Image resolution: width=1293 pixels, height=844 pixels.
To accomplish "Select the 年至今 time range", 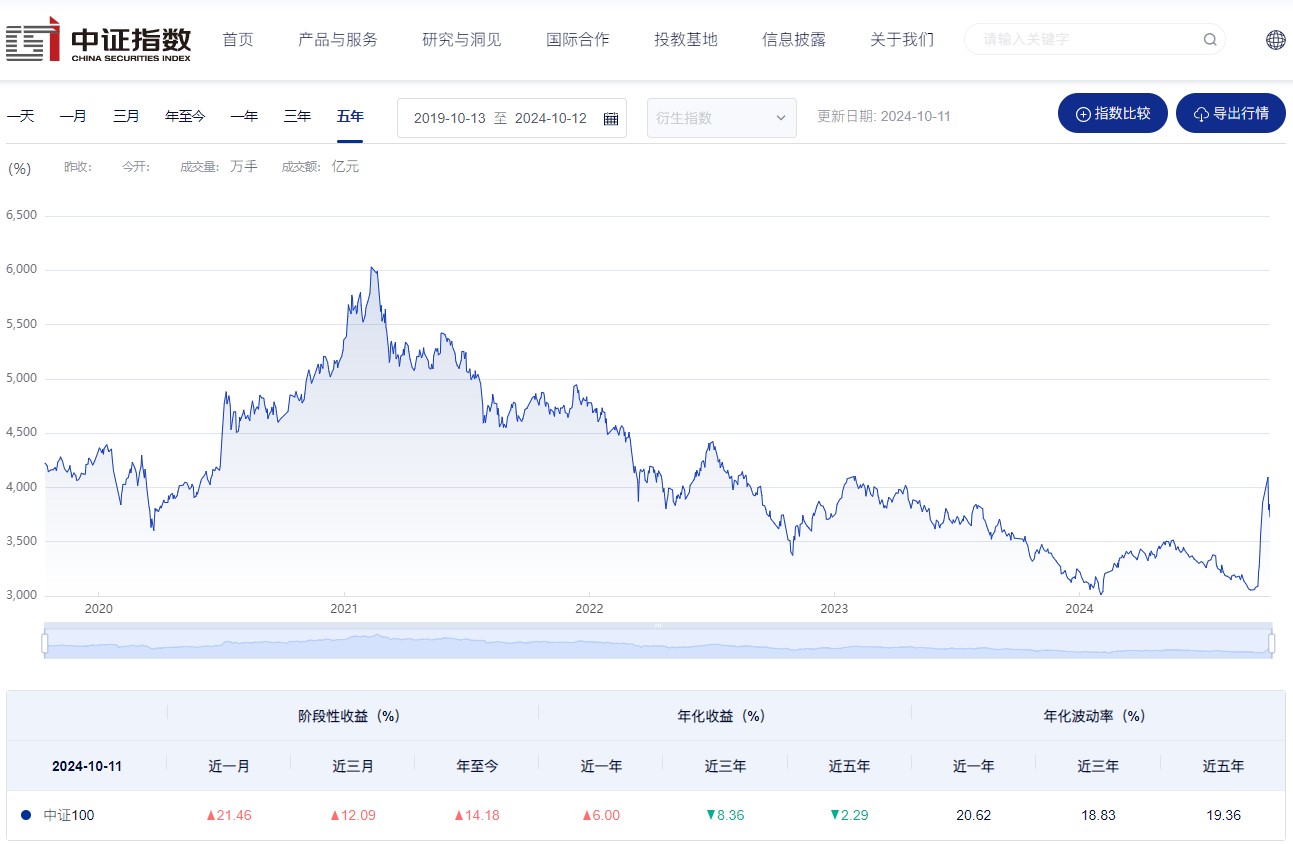I will (x=185, y=116).
